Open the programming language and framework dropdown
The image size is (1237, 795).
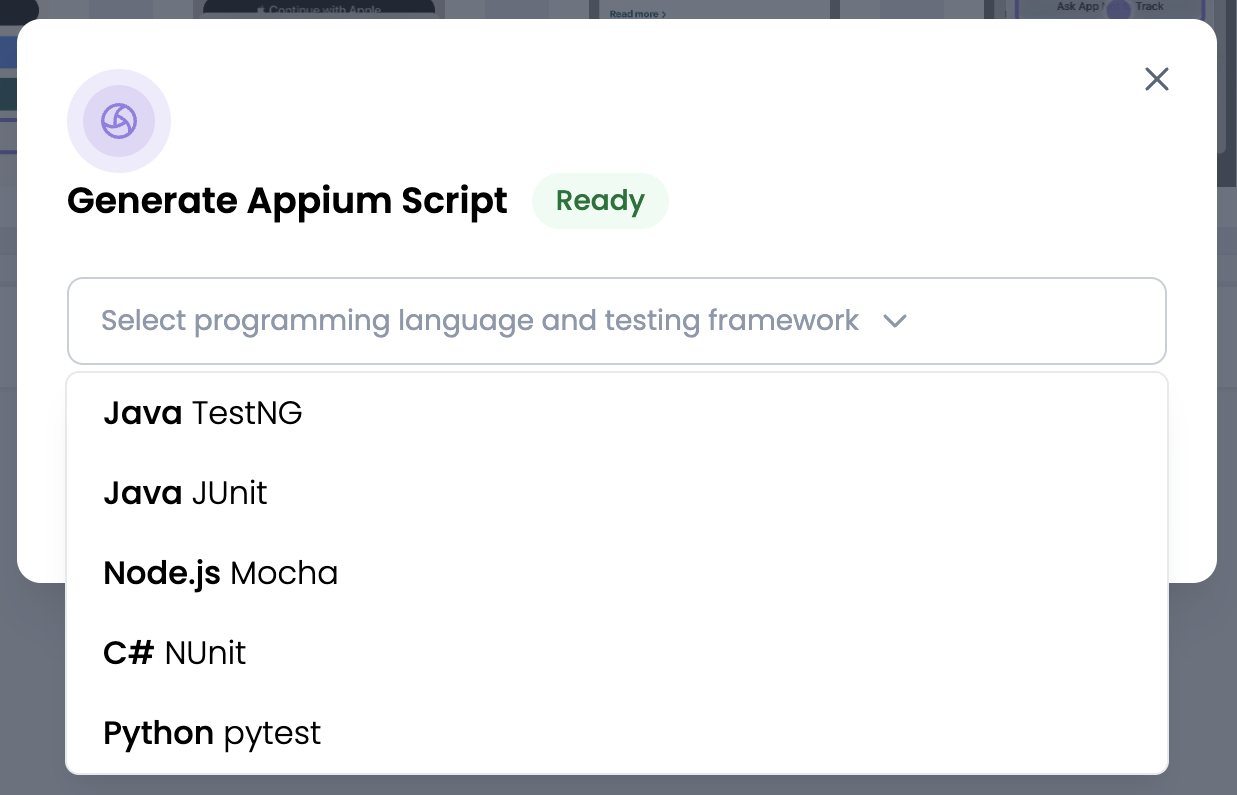(x=617, y=321)
